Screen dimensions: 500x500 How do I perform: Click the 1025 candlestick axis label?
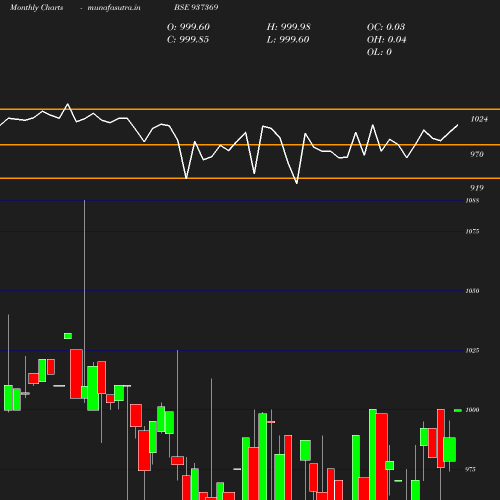[472, 350]
